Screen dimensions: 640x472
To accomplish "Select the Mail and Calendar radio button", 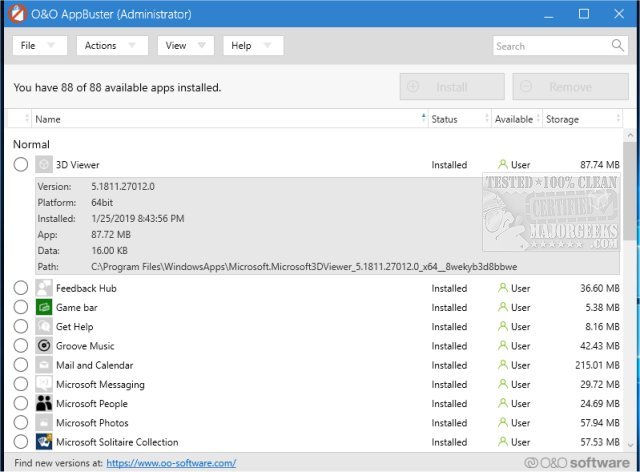I will pyautogui.click(x=21, y=365).
